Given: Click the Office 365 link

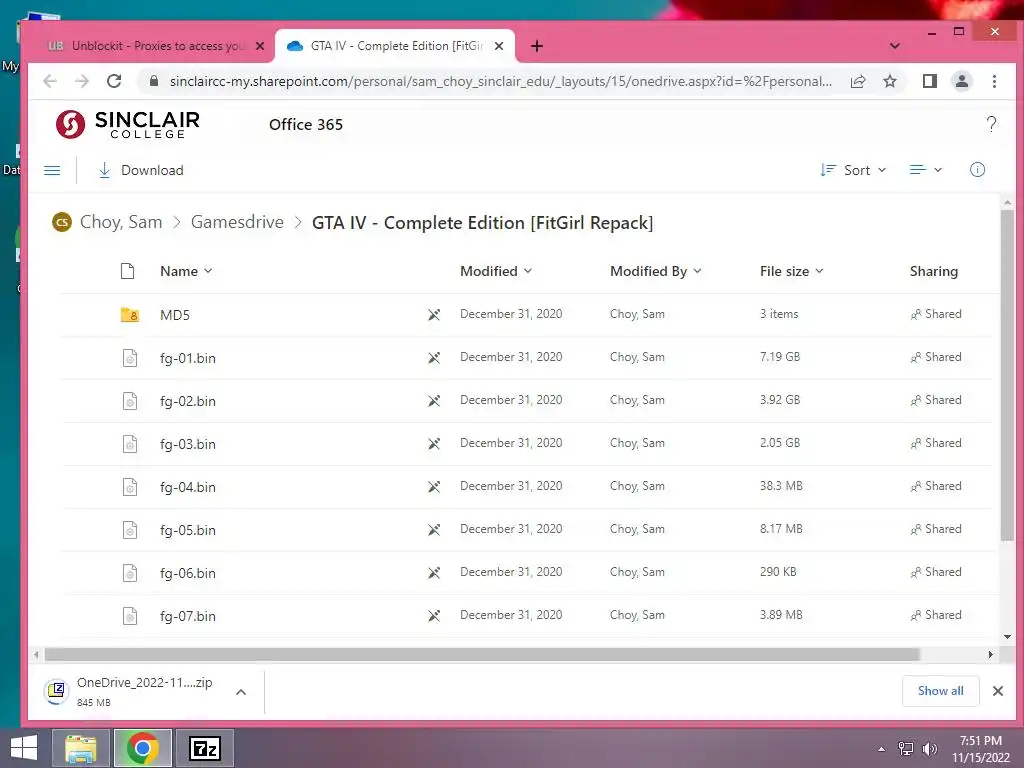Looking at the screenshot, I should (x=306, y=125).
